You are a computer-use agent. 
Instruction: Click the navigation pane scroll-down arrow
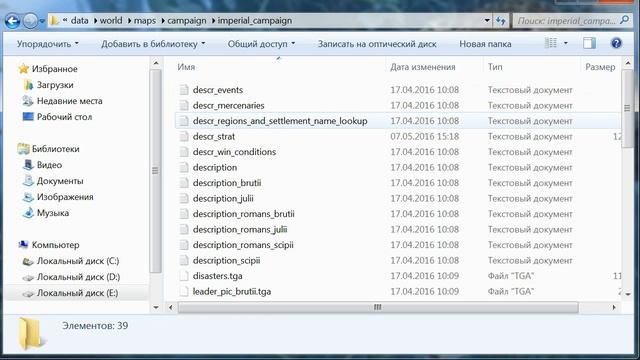coord(156,307)
